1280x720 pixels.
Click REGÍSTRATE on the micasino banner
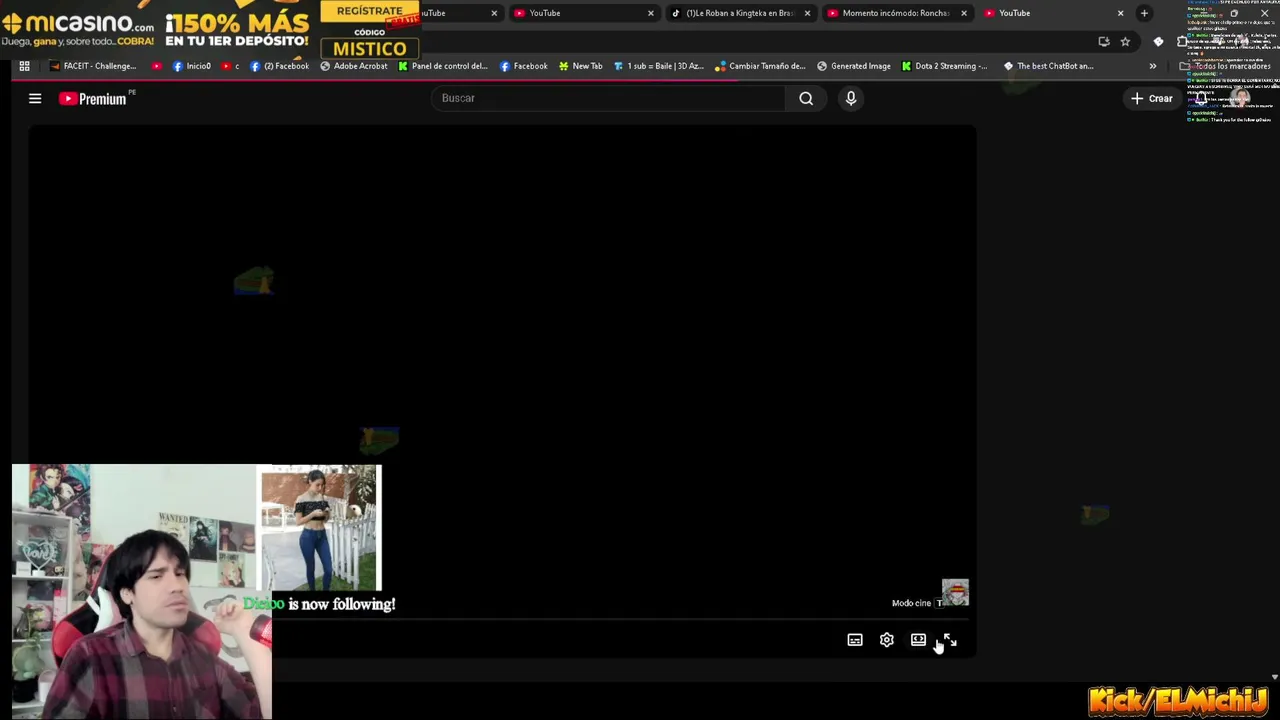(x=370, y=11)
